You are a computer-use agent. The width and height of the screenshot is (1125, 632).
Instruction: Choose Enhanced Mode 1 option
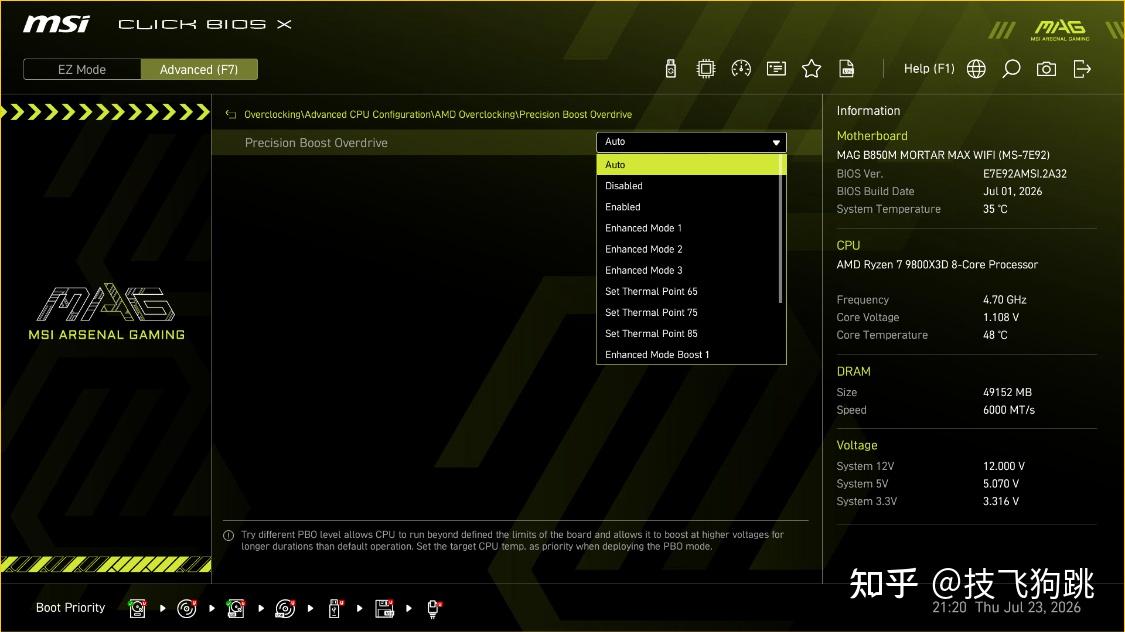688,228
